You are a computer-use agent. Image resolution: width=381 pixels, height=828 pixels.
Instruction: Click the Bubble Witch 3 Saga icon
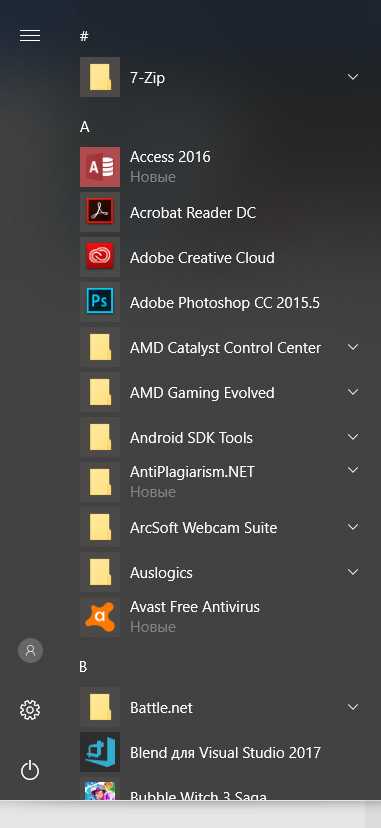pyautogui.click(x=100, y=789)
